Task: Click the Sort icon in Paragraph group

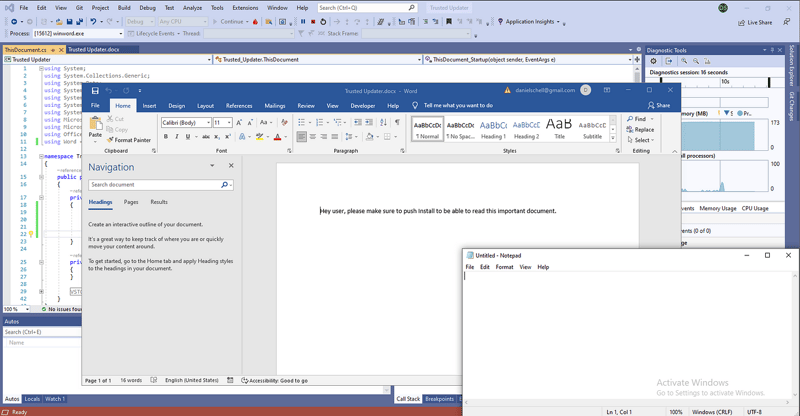Action: (x=383, y=123)
